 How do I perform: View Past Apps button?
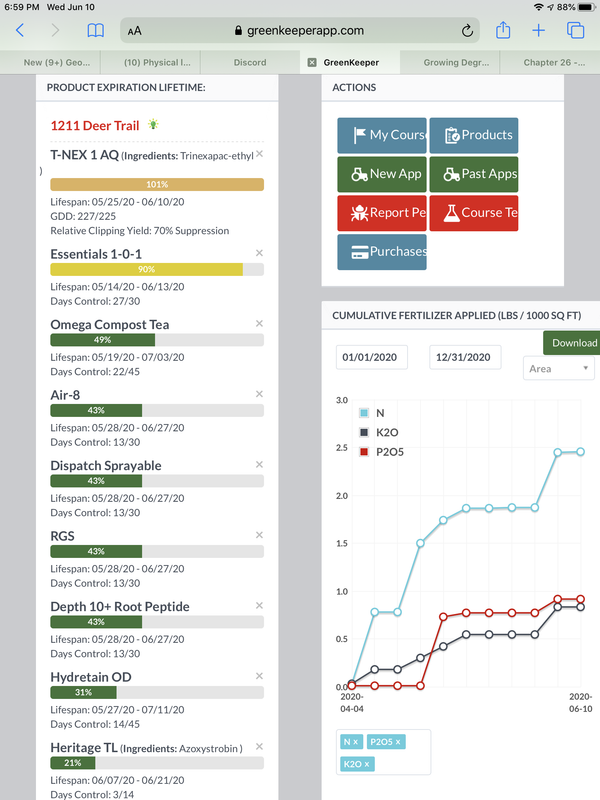tap(473, 174)
